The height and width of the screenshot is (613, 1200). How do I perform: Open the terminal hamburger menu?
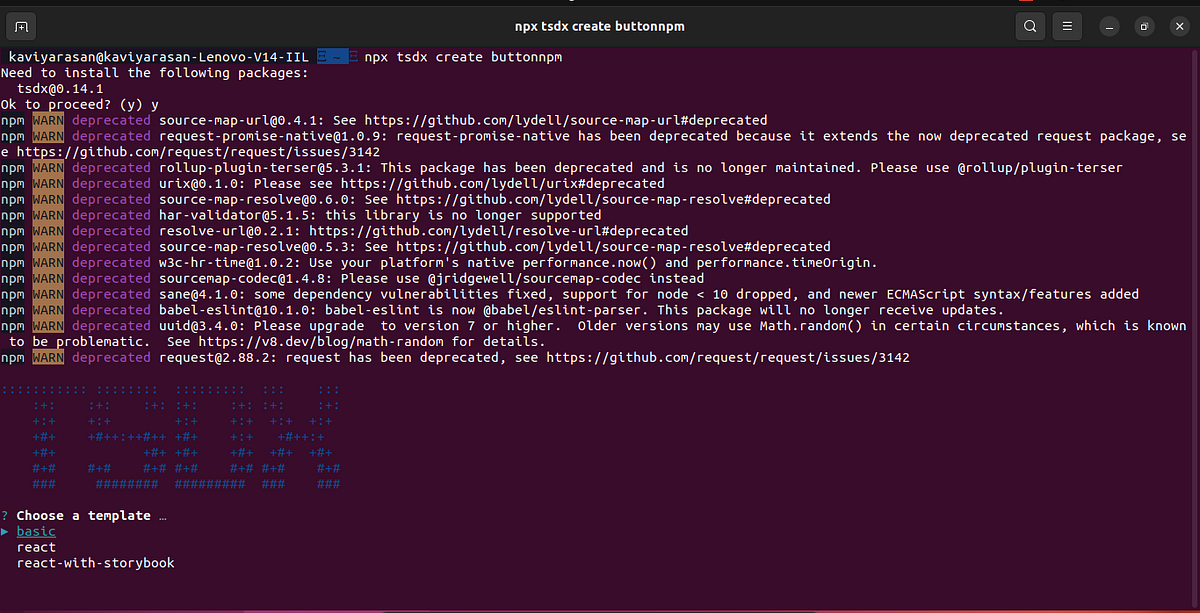pyautogui.click(x=1066, y=25)
